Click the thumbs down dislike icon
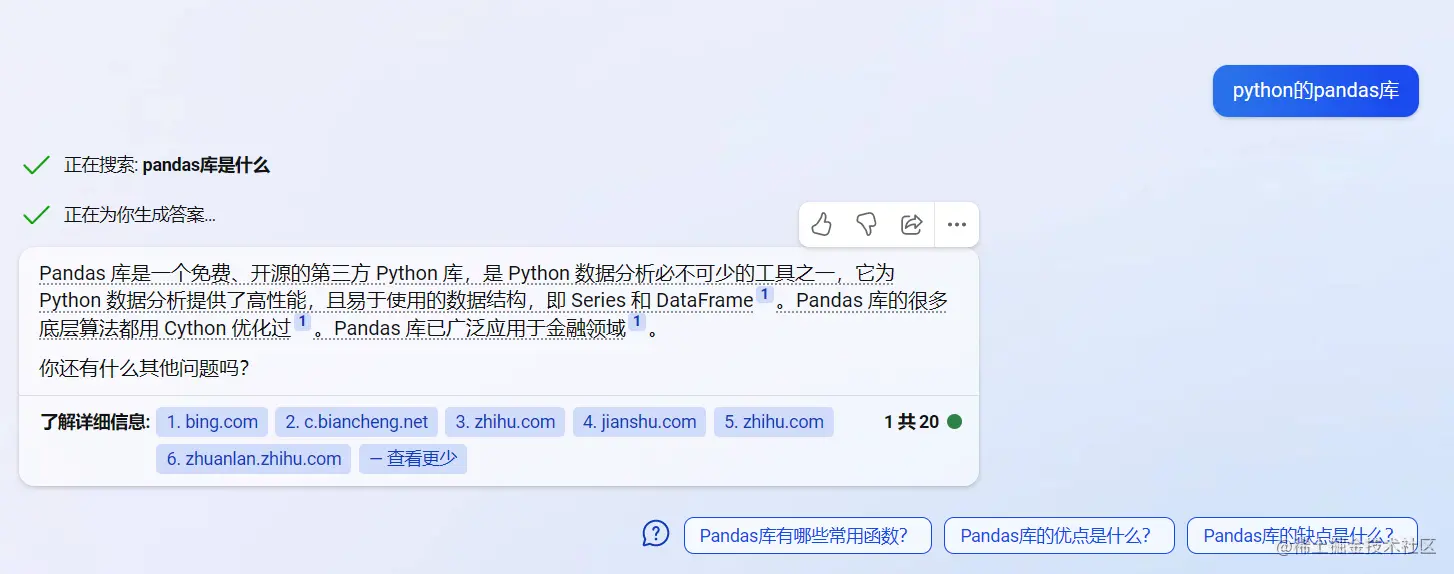Viewport: 1454px width, 574px height. coord(867,224)
